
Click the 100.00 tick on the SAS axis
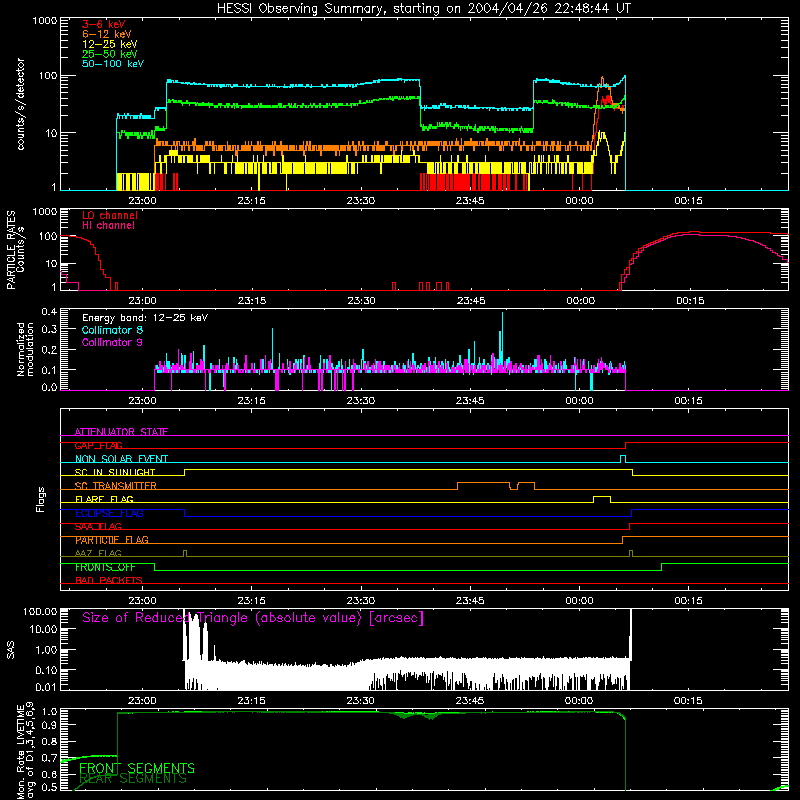[x=40, y=611]
